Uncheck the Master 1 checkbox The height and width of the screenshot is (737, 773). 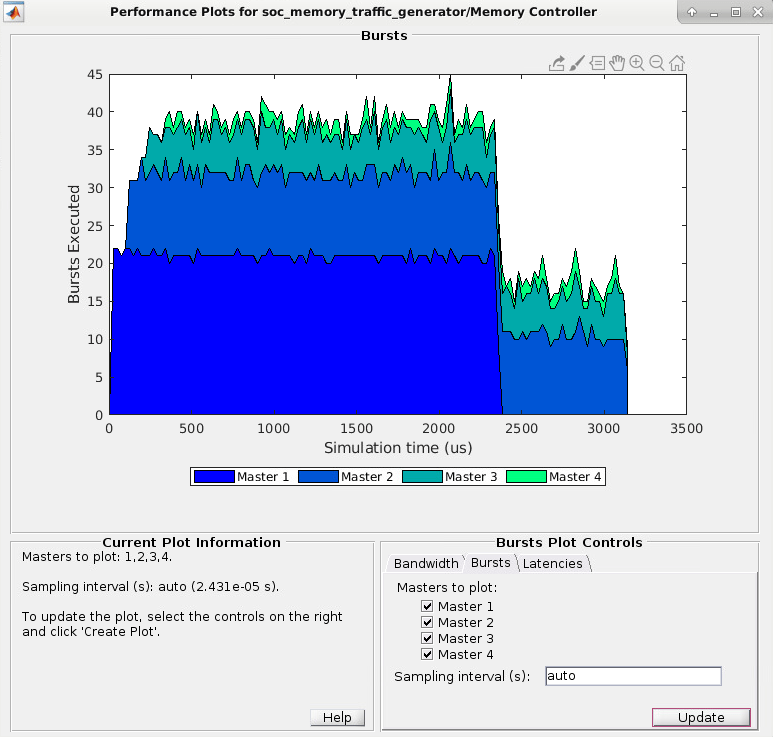427,606
